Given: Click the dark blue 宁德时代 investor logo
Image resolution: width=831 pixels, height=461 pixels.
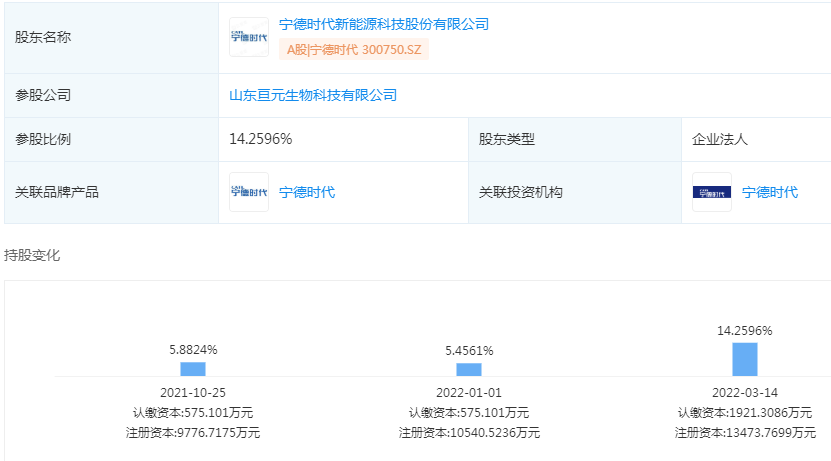Looking at the screenshot, I should (712, 192).
